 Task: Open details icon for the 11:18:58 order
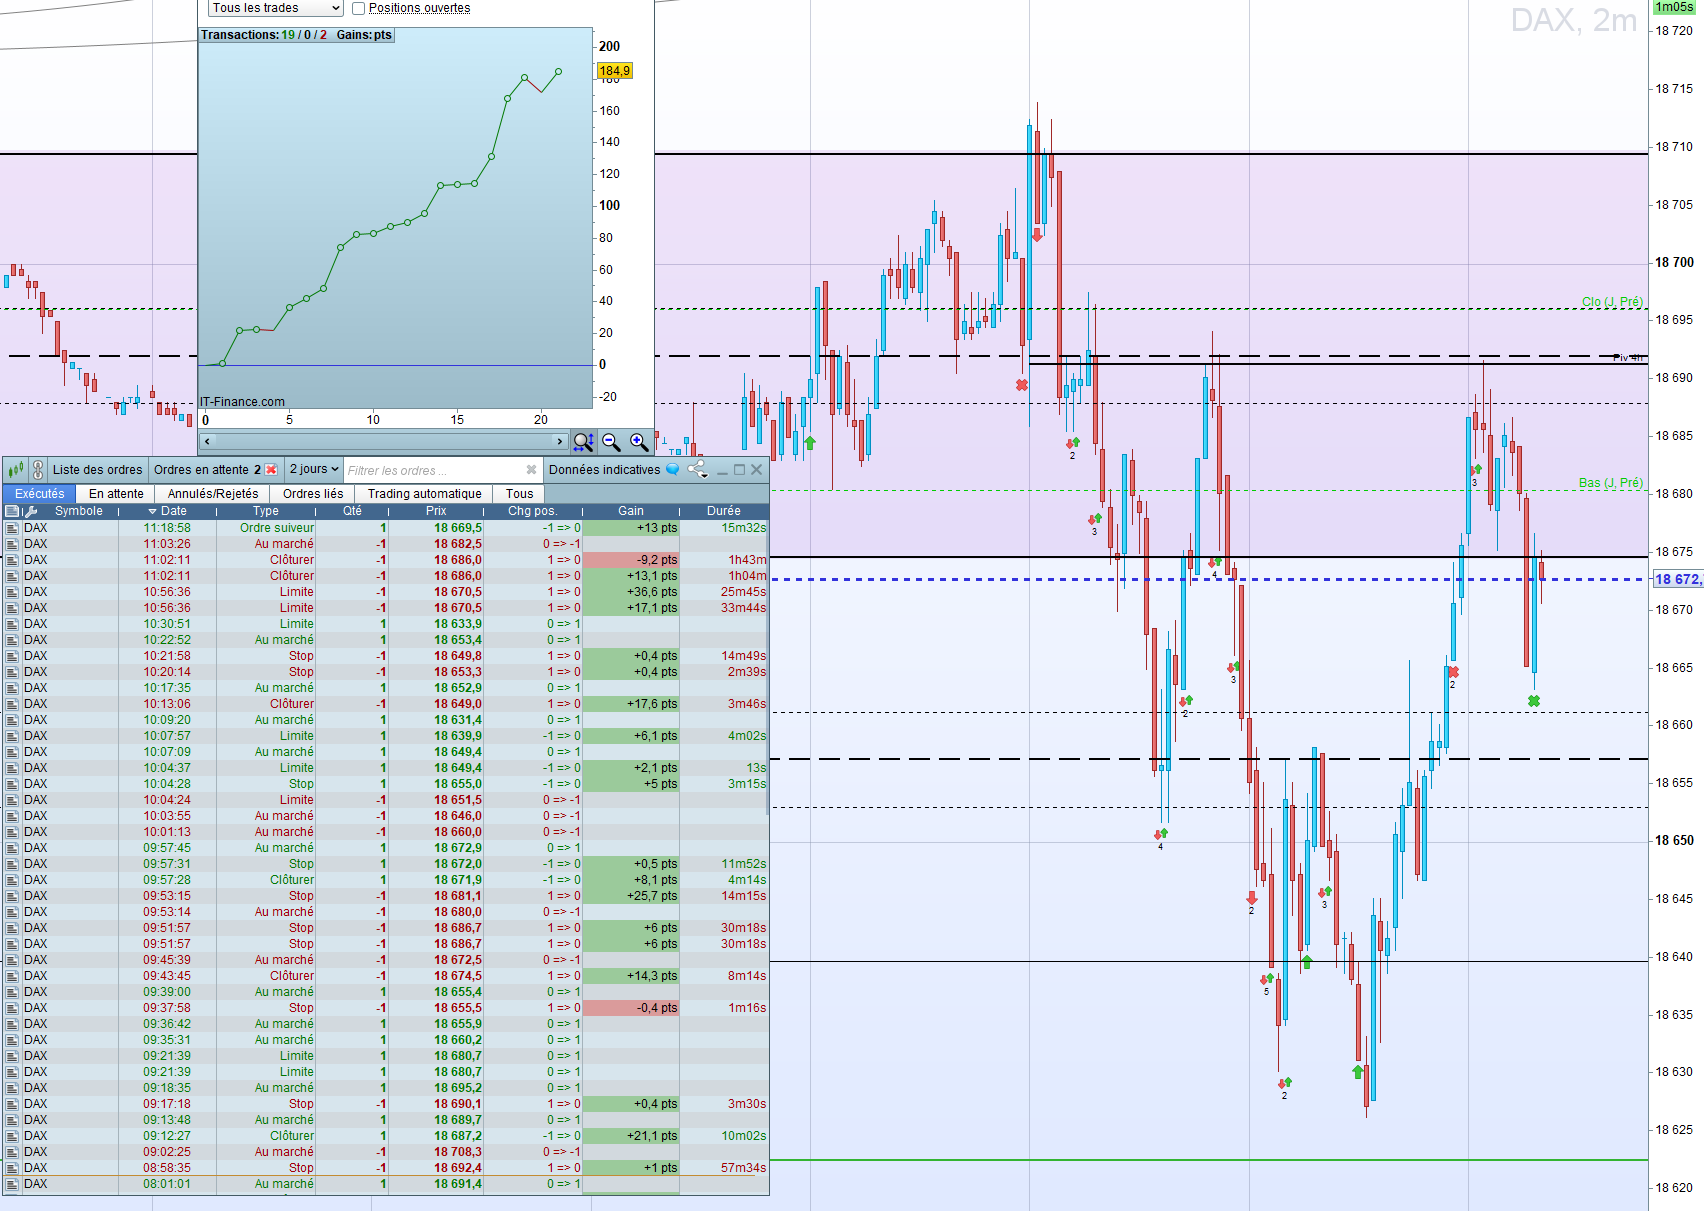coord(12,528)
